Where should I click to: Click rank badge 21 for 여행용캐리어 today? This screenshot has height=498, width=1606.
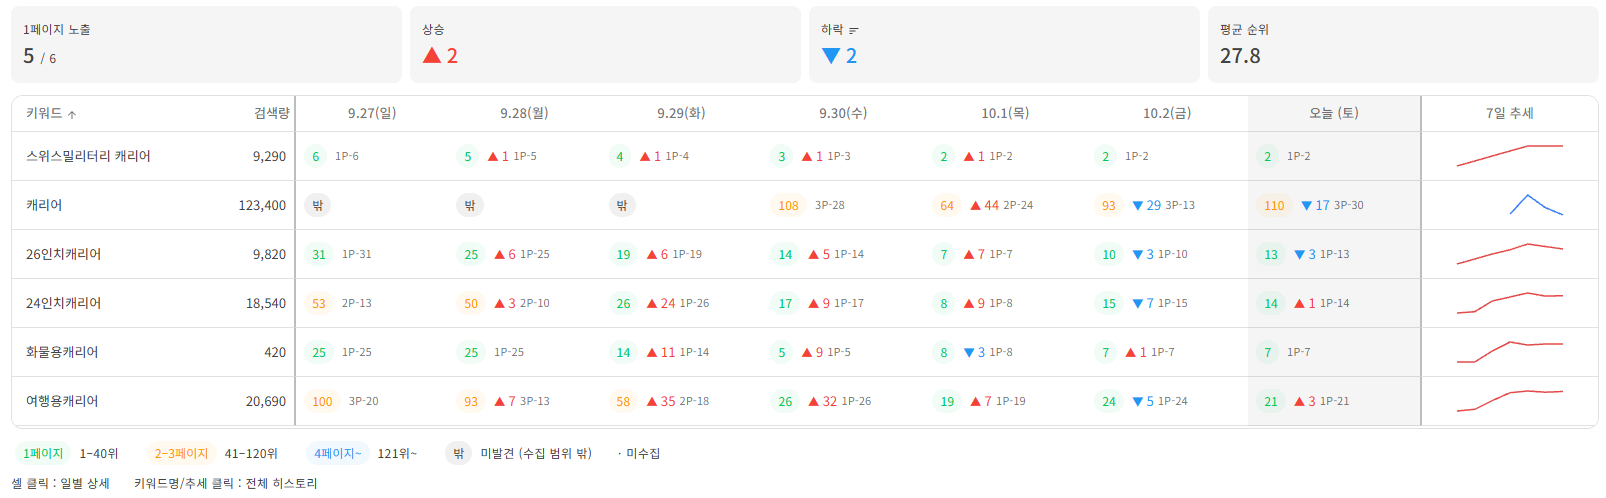click(1271, 401)
